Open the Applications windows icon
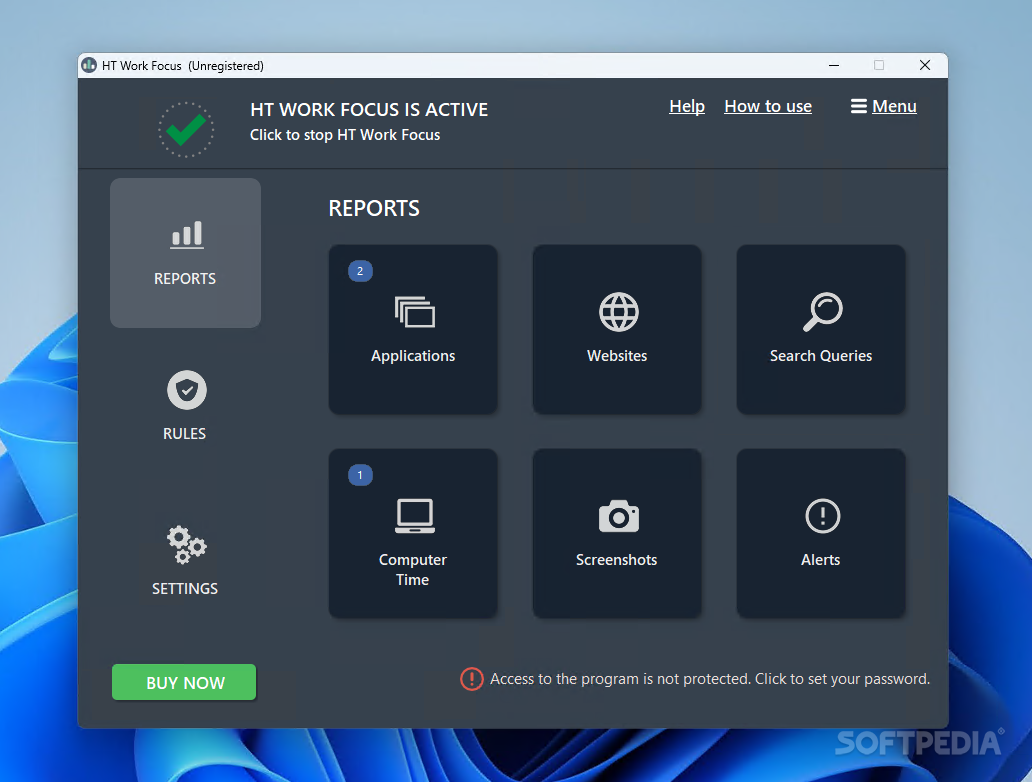 tap(415, 312)
